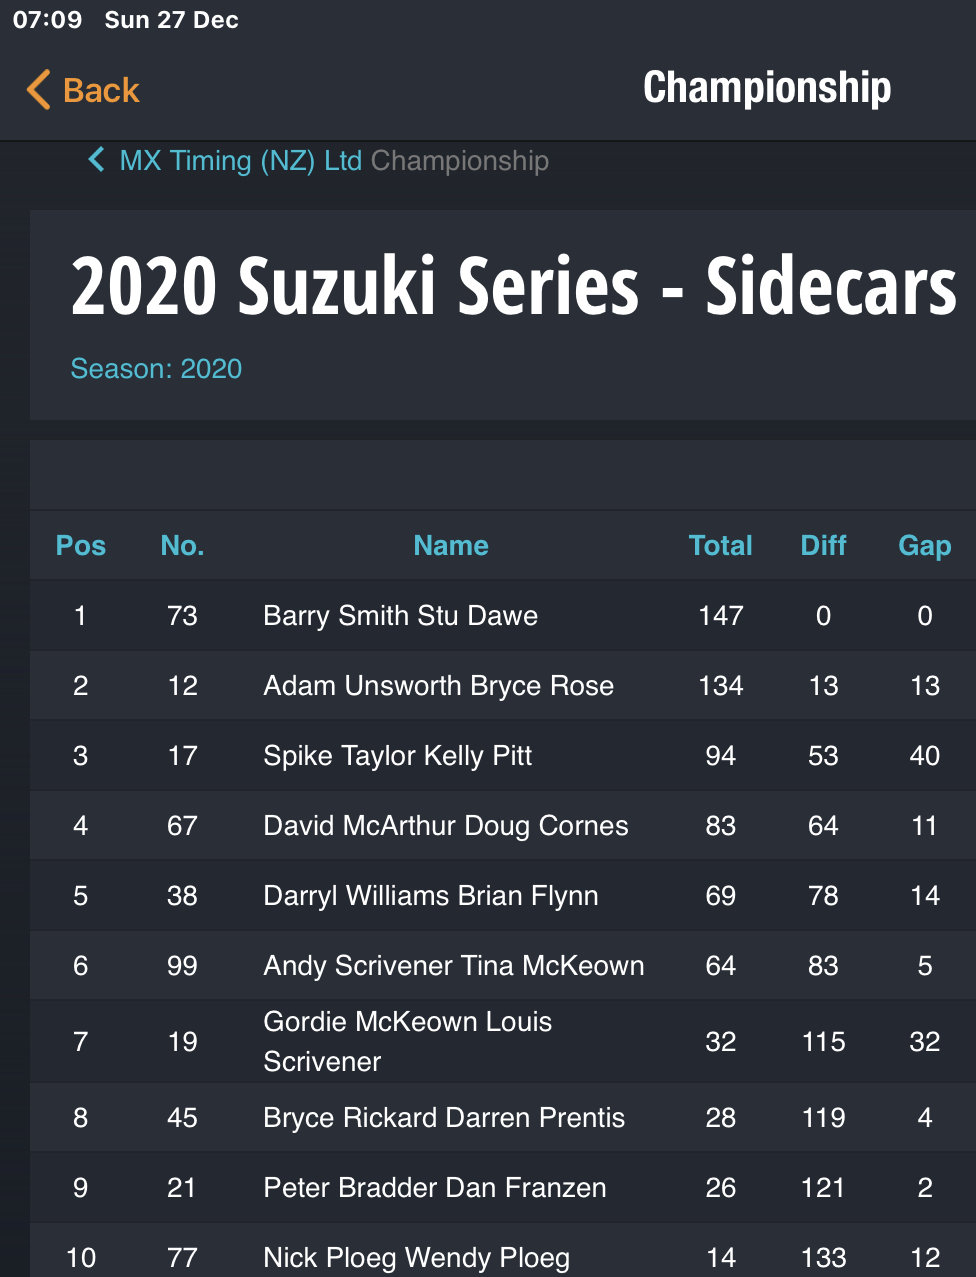Select the Diff column header

click(823, 545)
